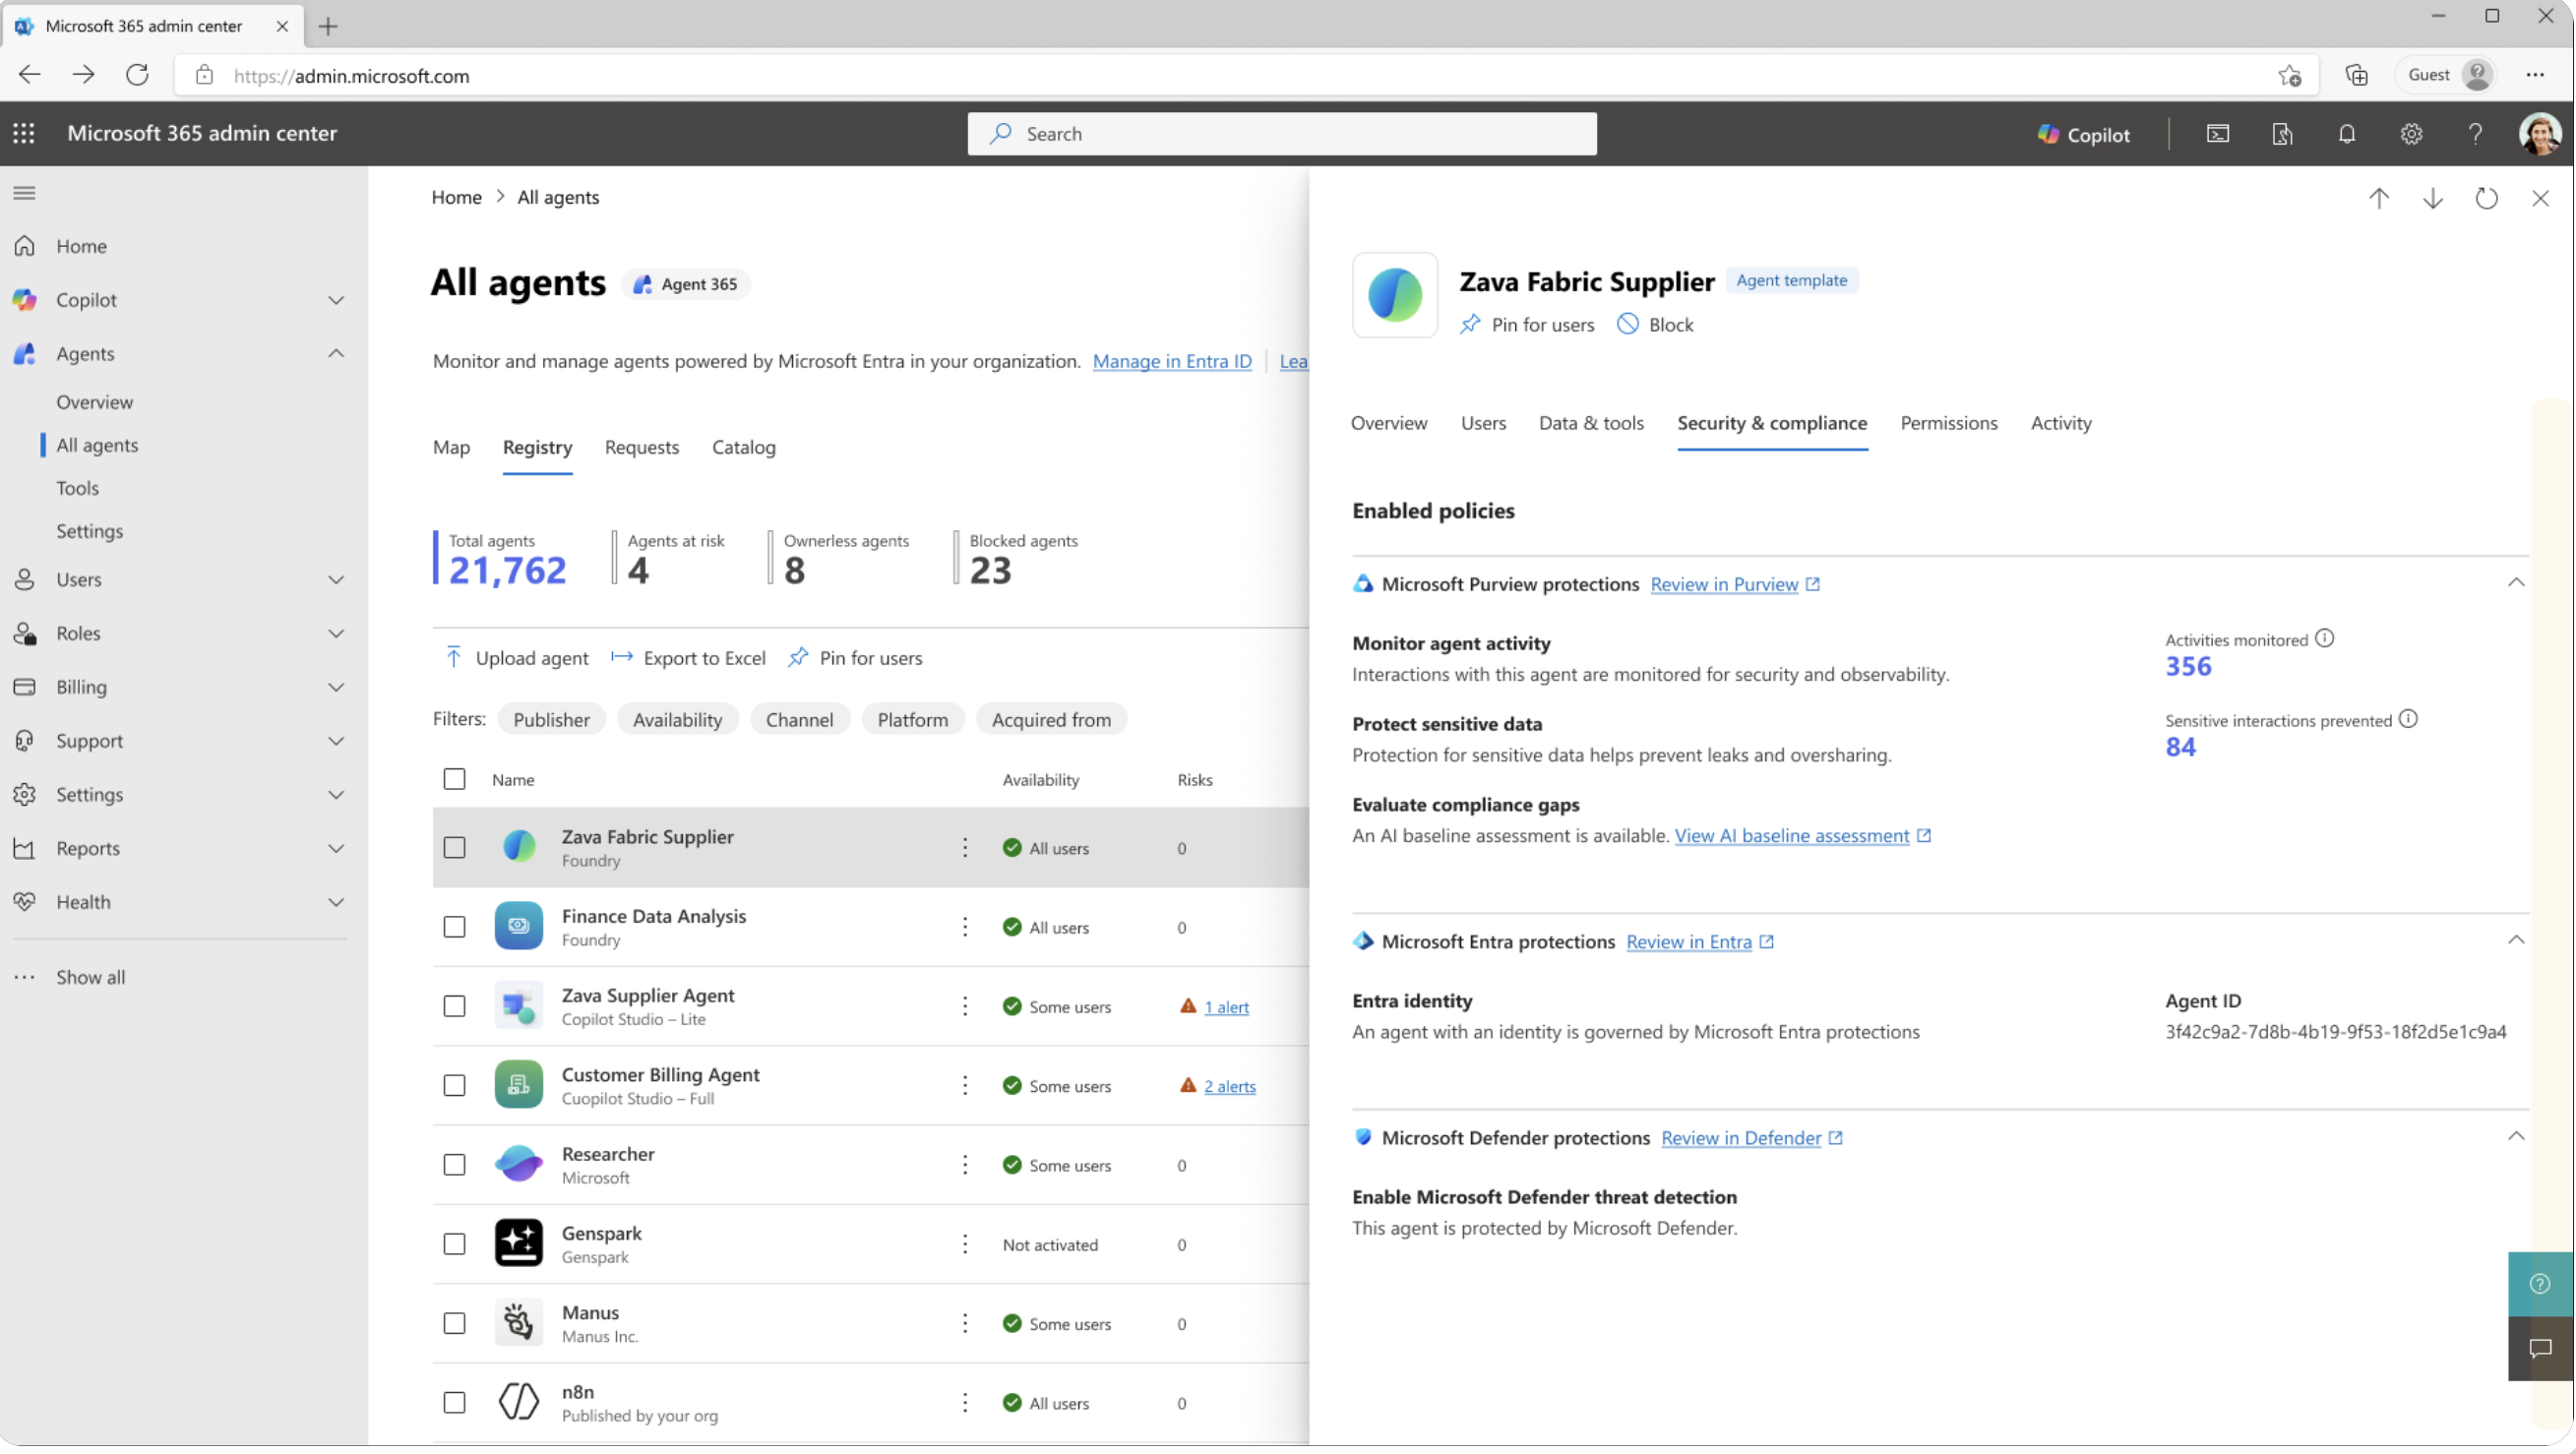Show info for Activities monitored

(2325, 639)
